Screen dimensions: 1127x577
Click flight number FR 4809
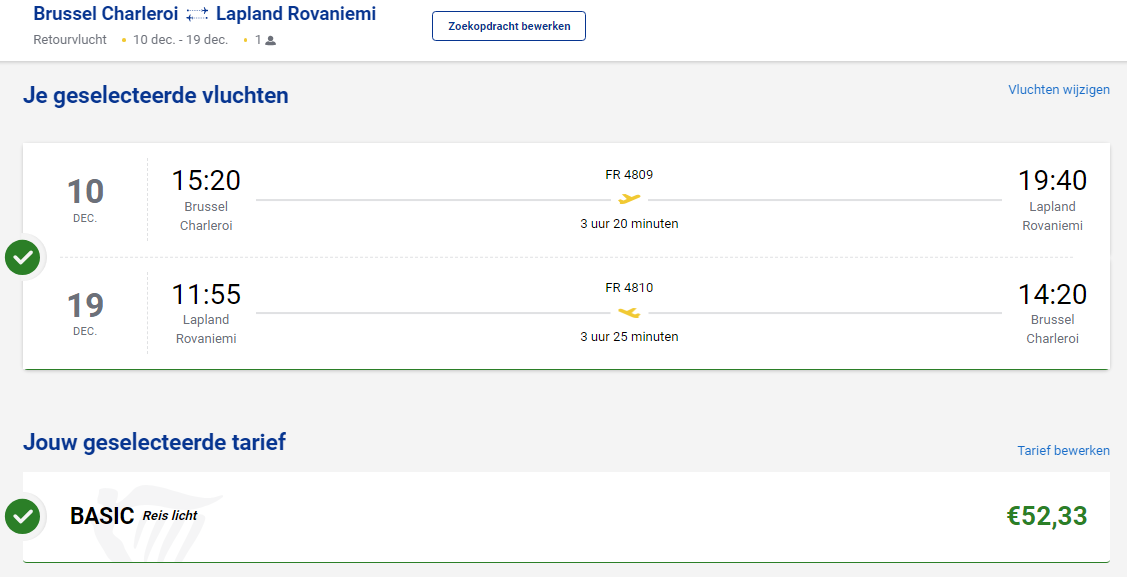coord(629,175)
